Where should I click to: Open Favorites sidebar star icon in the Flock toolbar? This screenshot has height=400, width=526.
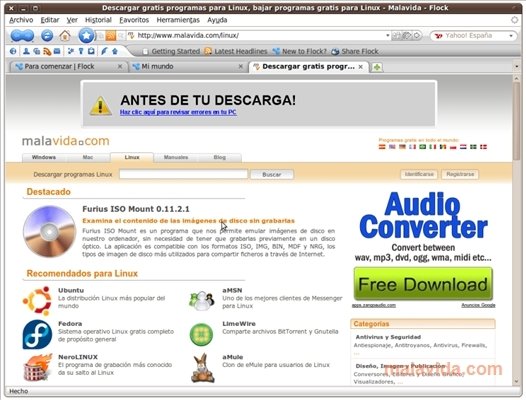[71, 51]
